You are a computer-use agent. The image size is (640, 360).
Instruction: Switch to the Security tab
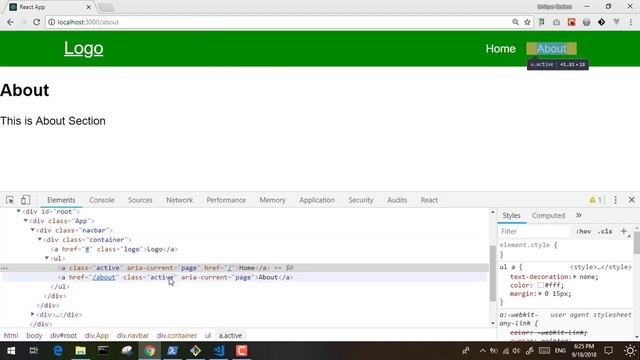coord(361,200)
